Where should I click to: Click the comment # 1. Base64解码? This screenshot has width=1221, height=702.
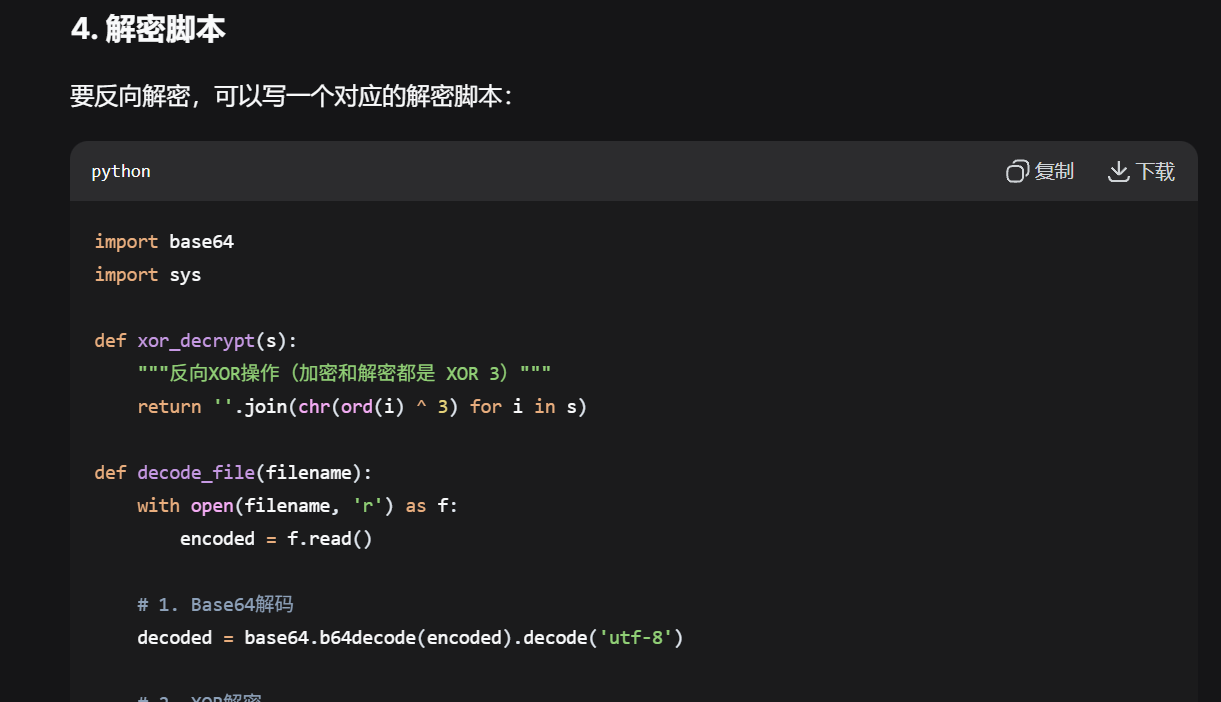point(214,604)
